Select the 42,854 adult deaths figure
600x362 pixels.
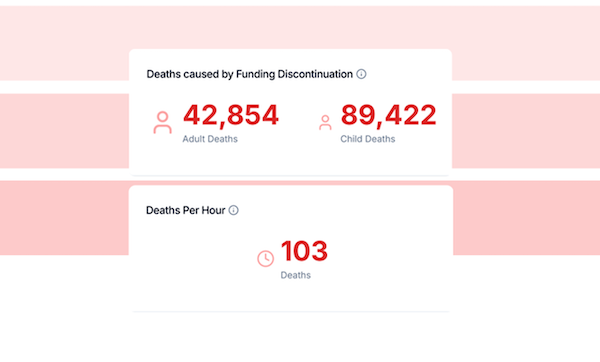tap(231, 115)
